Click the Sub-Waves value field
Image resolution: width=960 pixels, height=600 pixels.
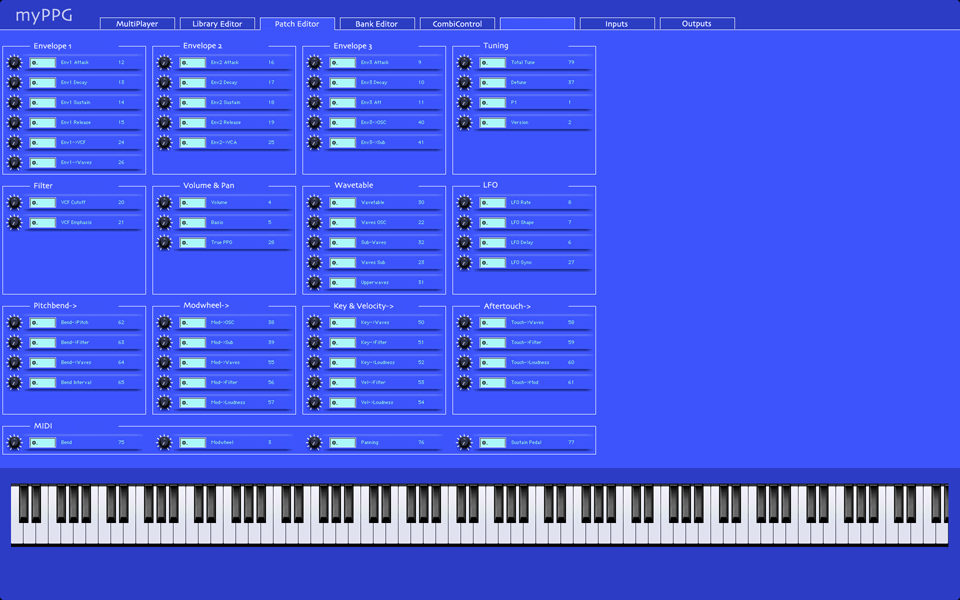pyautogui.click(x=343, y=243)
